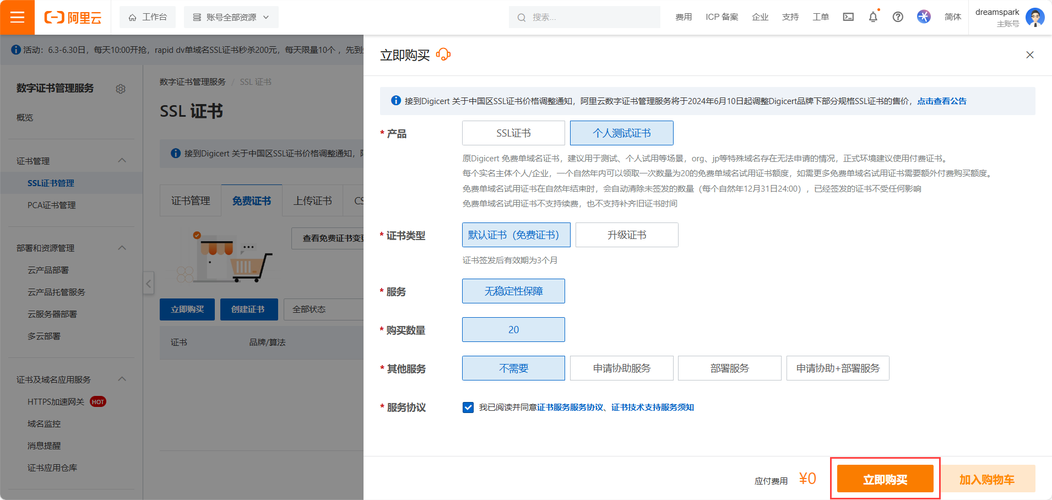Screen dimensions: 1052x500
Task: Select 个人测试证书 product option
Action: click(621, 133)
